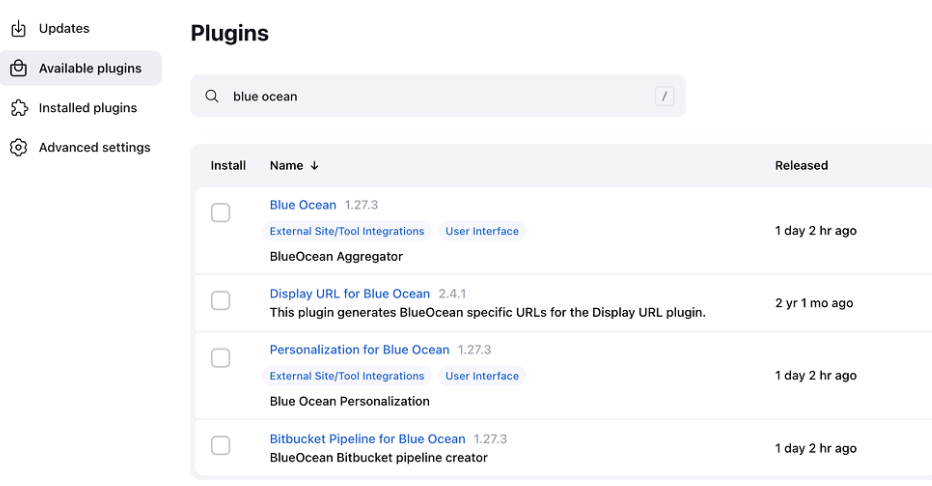
Task: Tick the Display URL for Blue Ocean checkbox
Action: coord(221,301)
